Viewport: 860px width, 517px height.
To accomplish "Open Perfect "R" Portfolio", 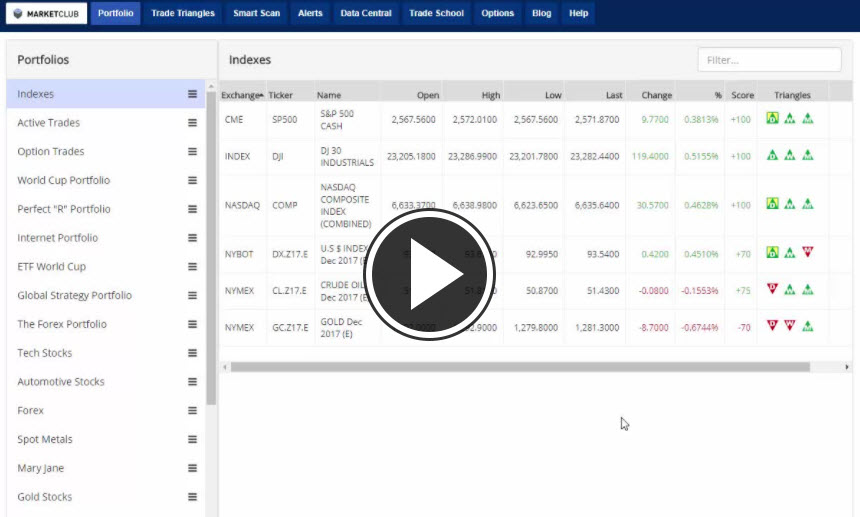I will [105, 209].
